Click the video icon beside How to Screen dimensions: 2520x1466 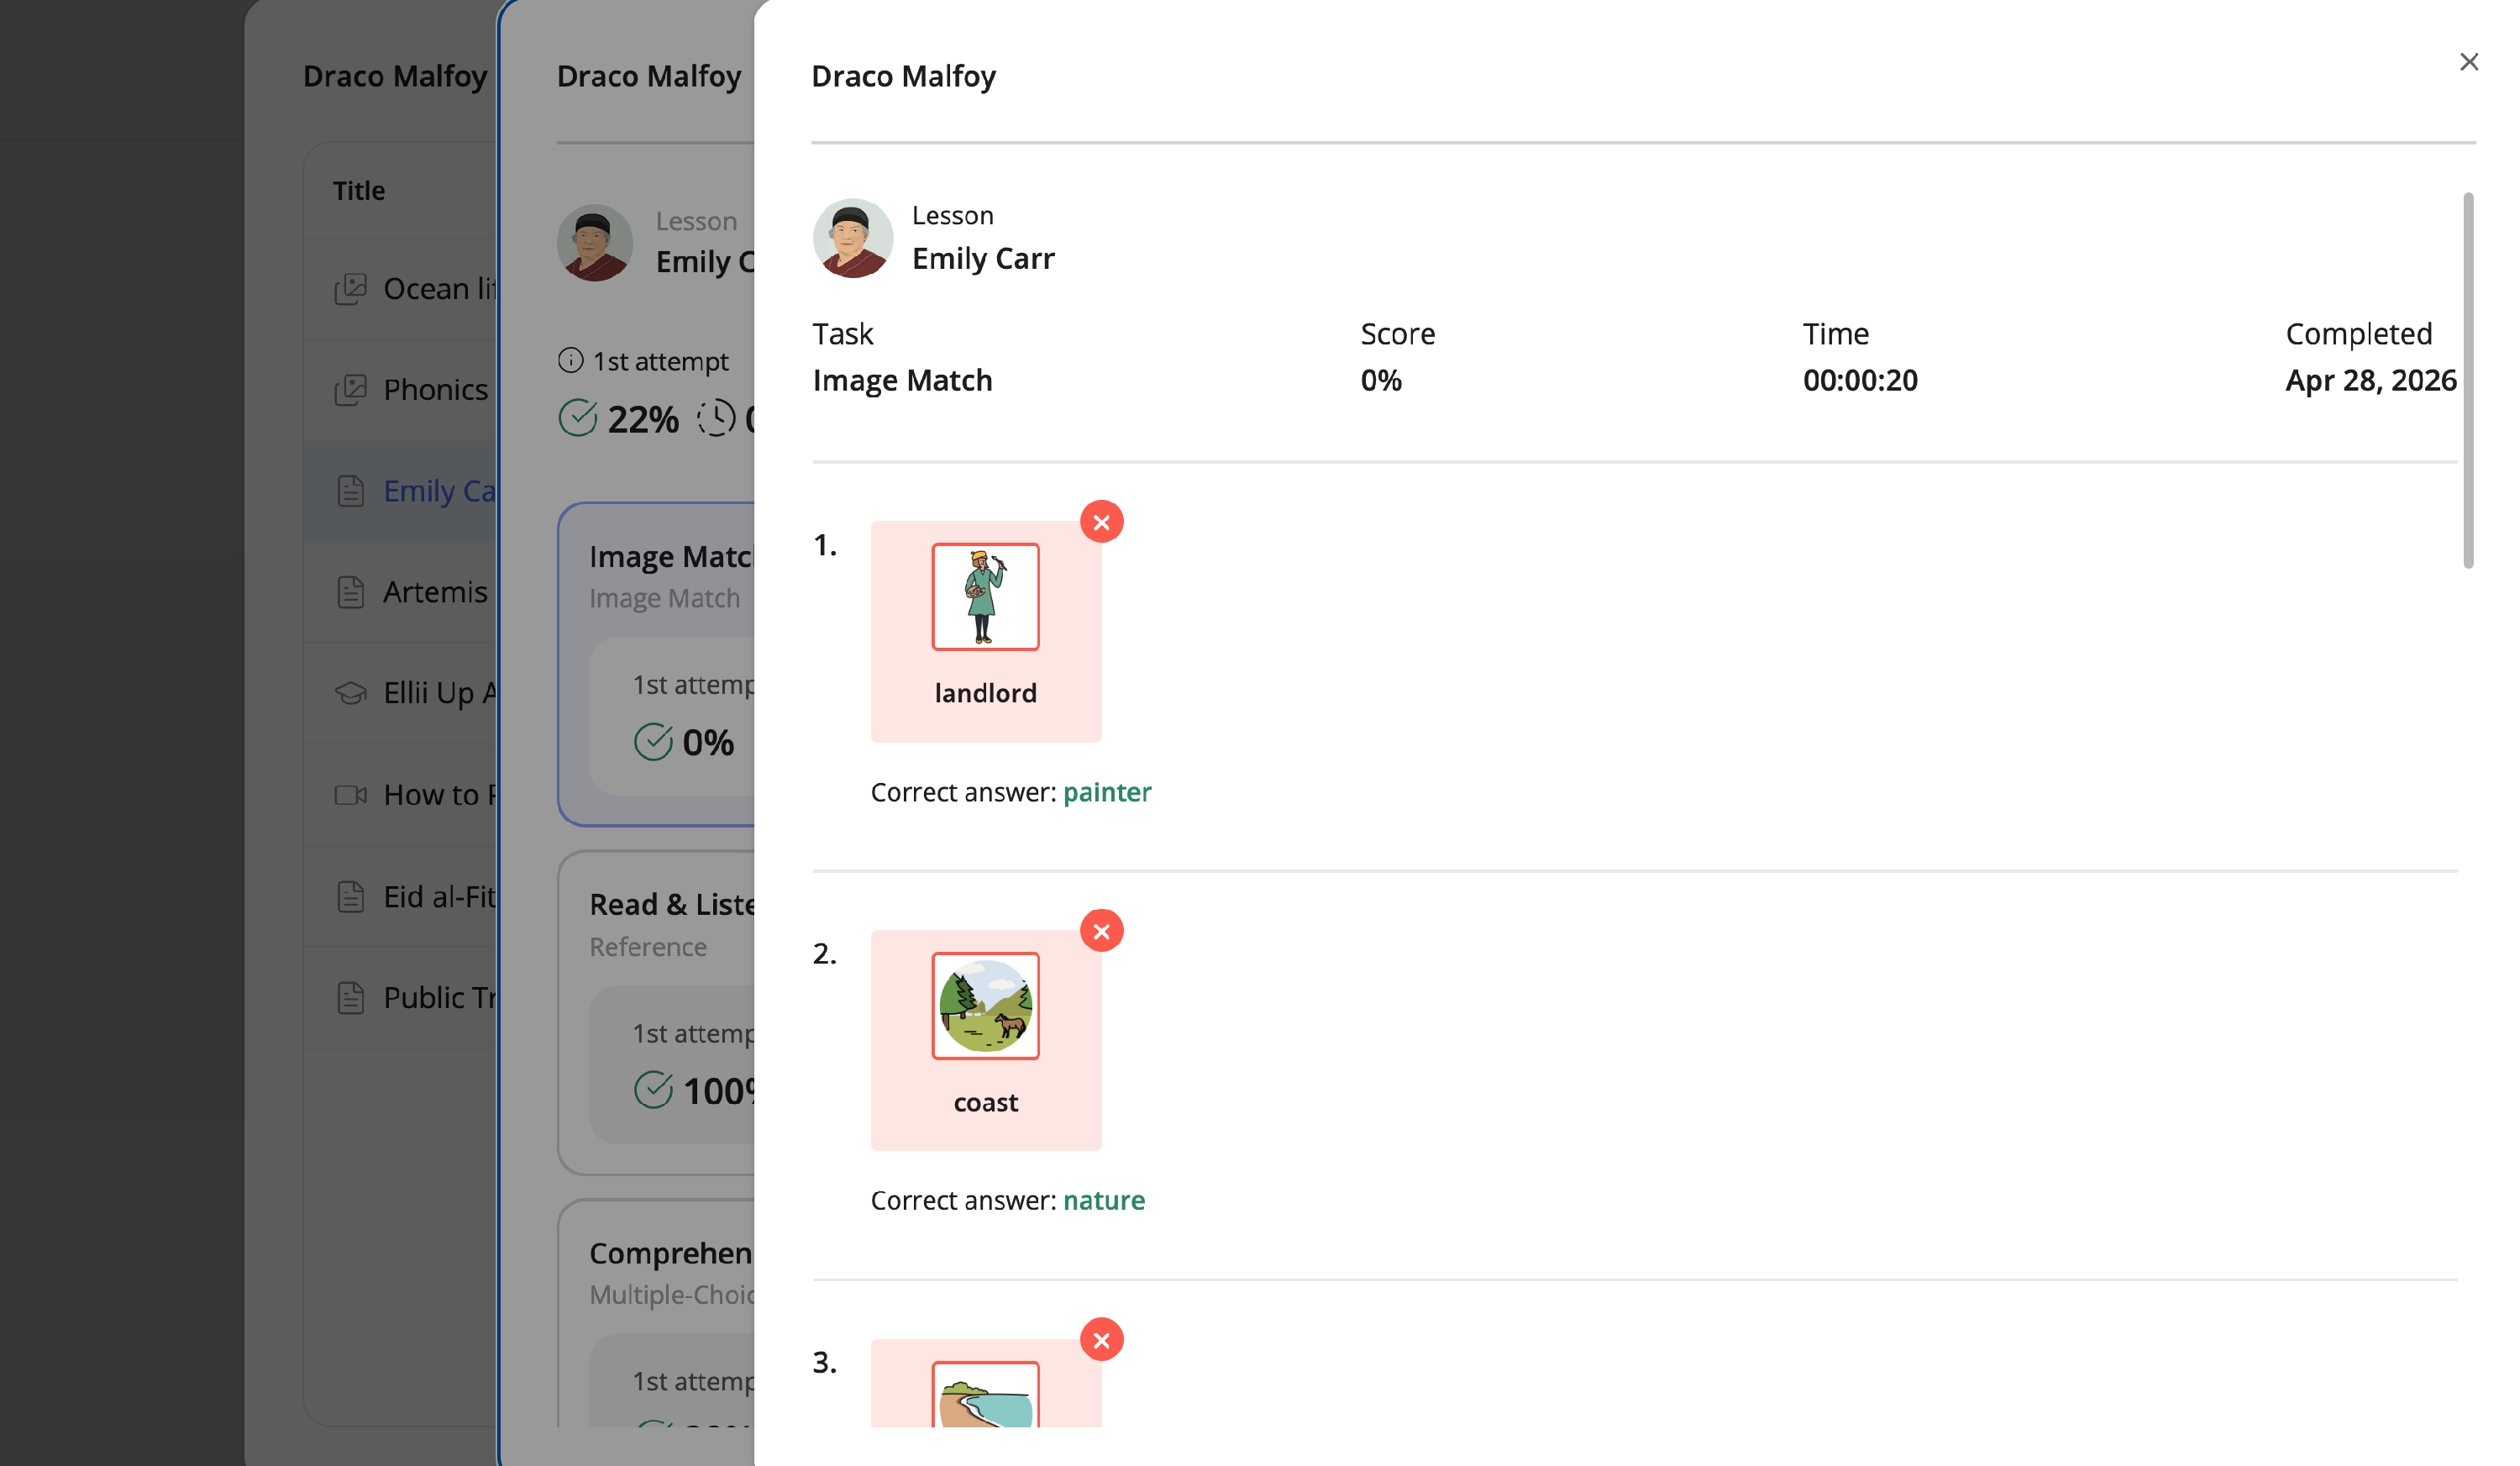point(350,795)
